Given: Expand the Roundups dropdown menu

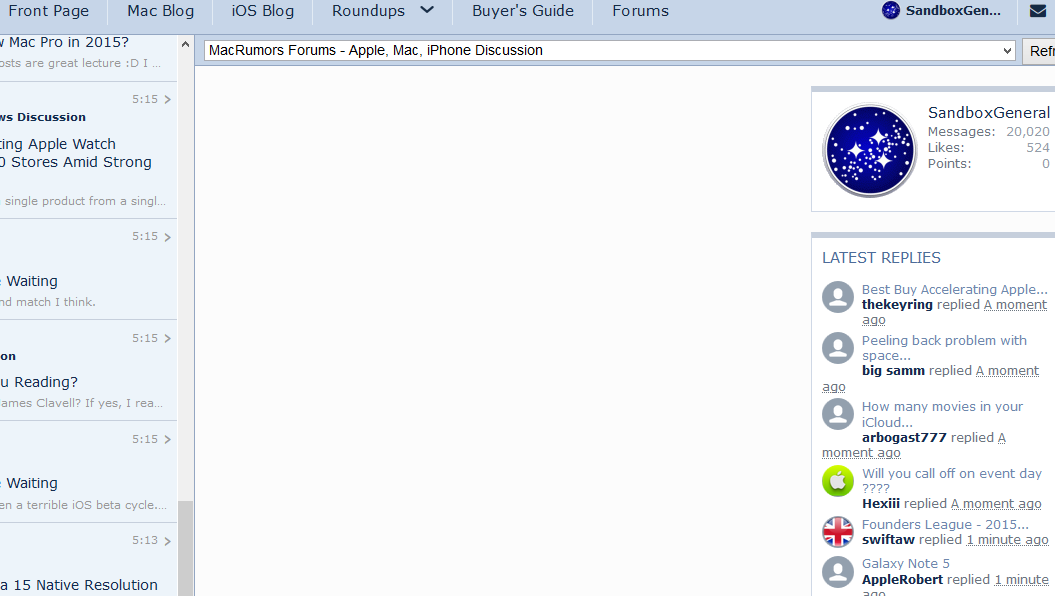Looking at the screenshot, I should tap(383, 11).
